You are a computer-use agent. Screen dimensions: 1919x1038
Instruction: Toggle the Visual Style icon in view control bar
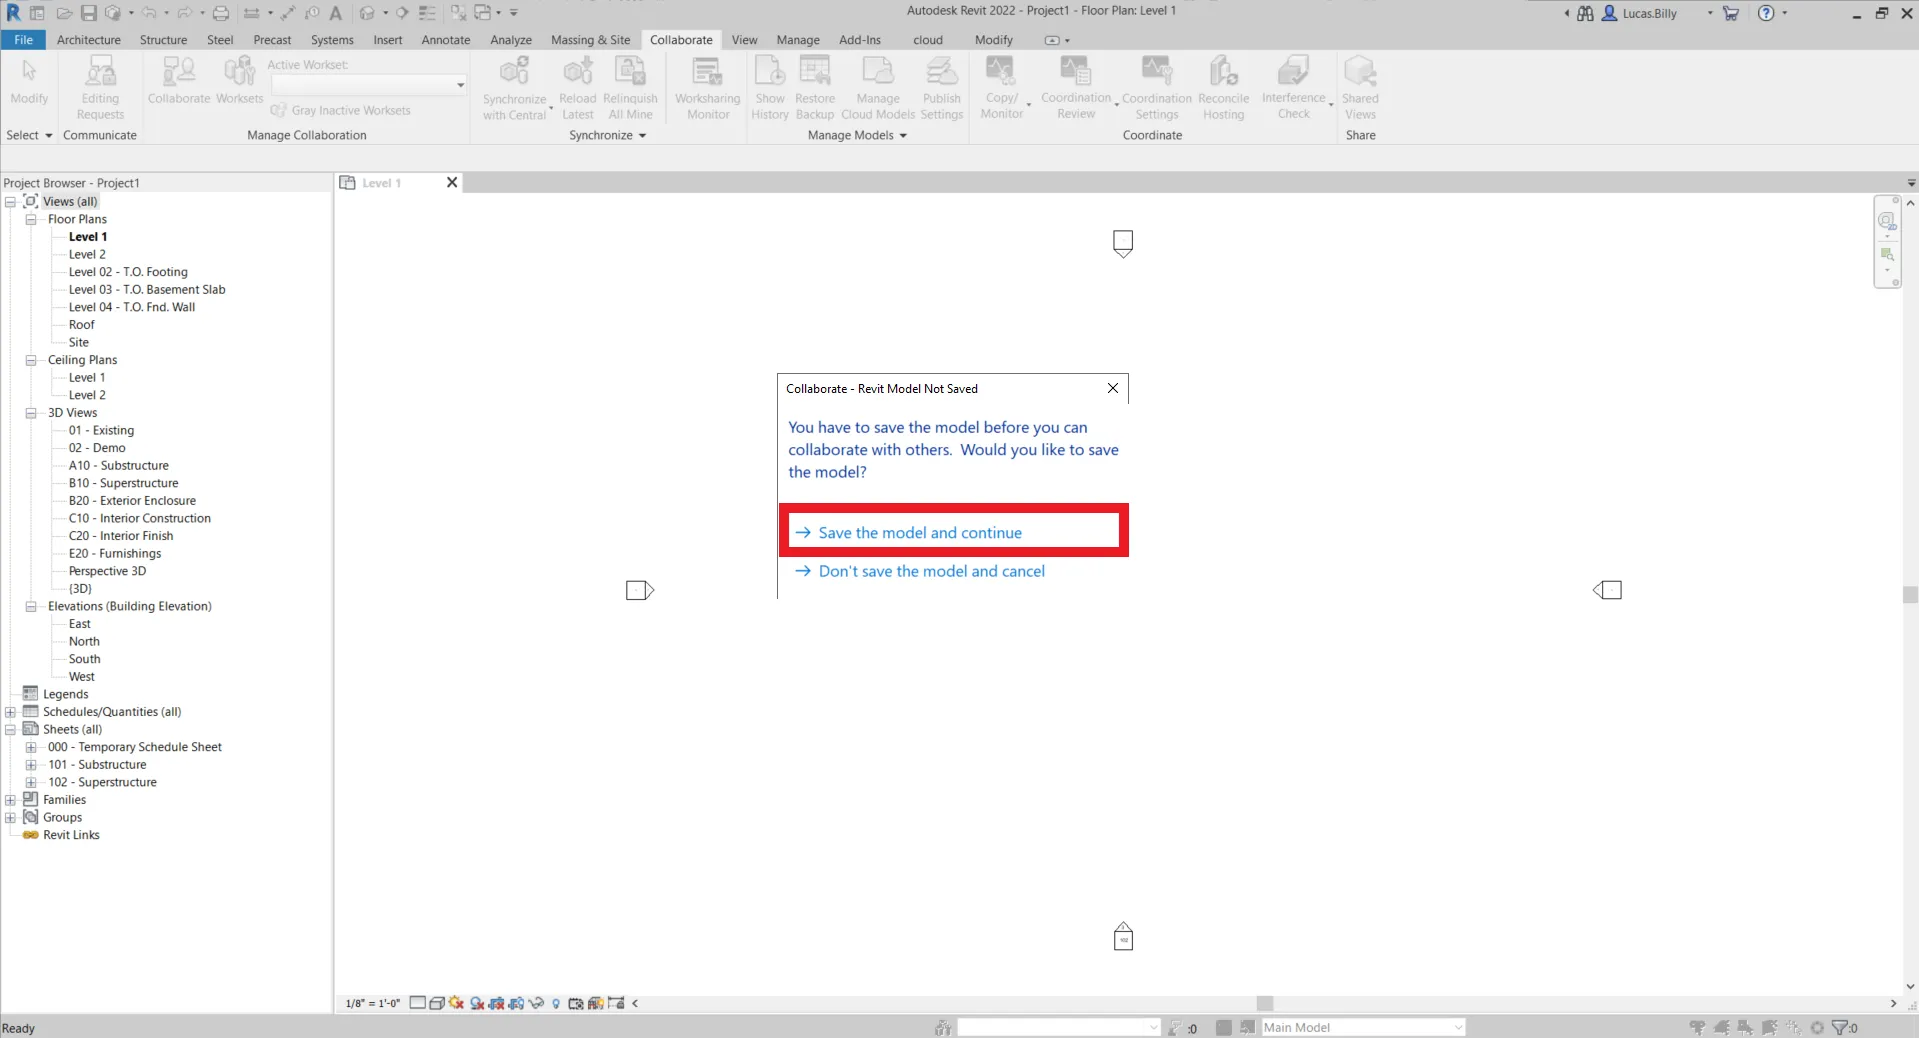pos(437,1003)
